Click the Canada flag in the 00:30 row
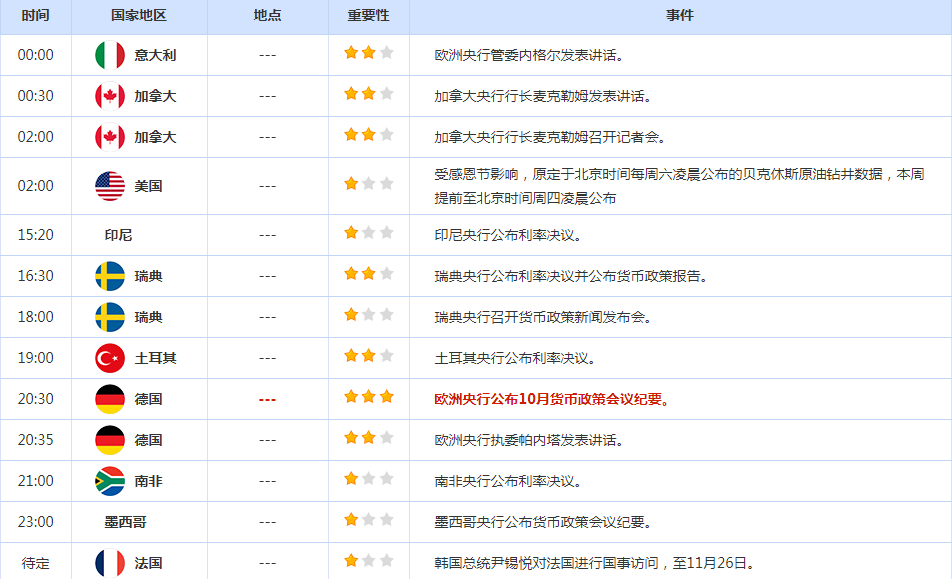 pyautogui.click(x=109, y=96)
